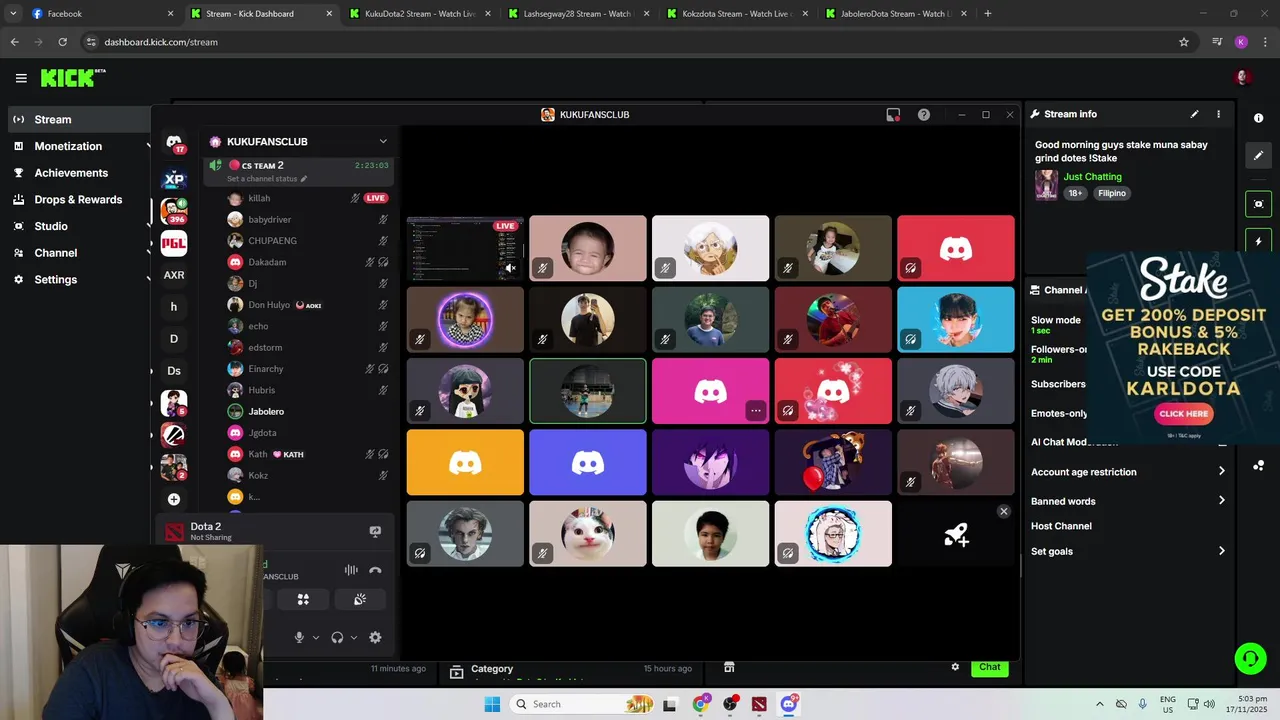The height and width of the screenshot is (720, 1280).
Task: Open microphone input device dropdown arrow
Action: [x=316, y=637]
